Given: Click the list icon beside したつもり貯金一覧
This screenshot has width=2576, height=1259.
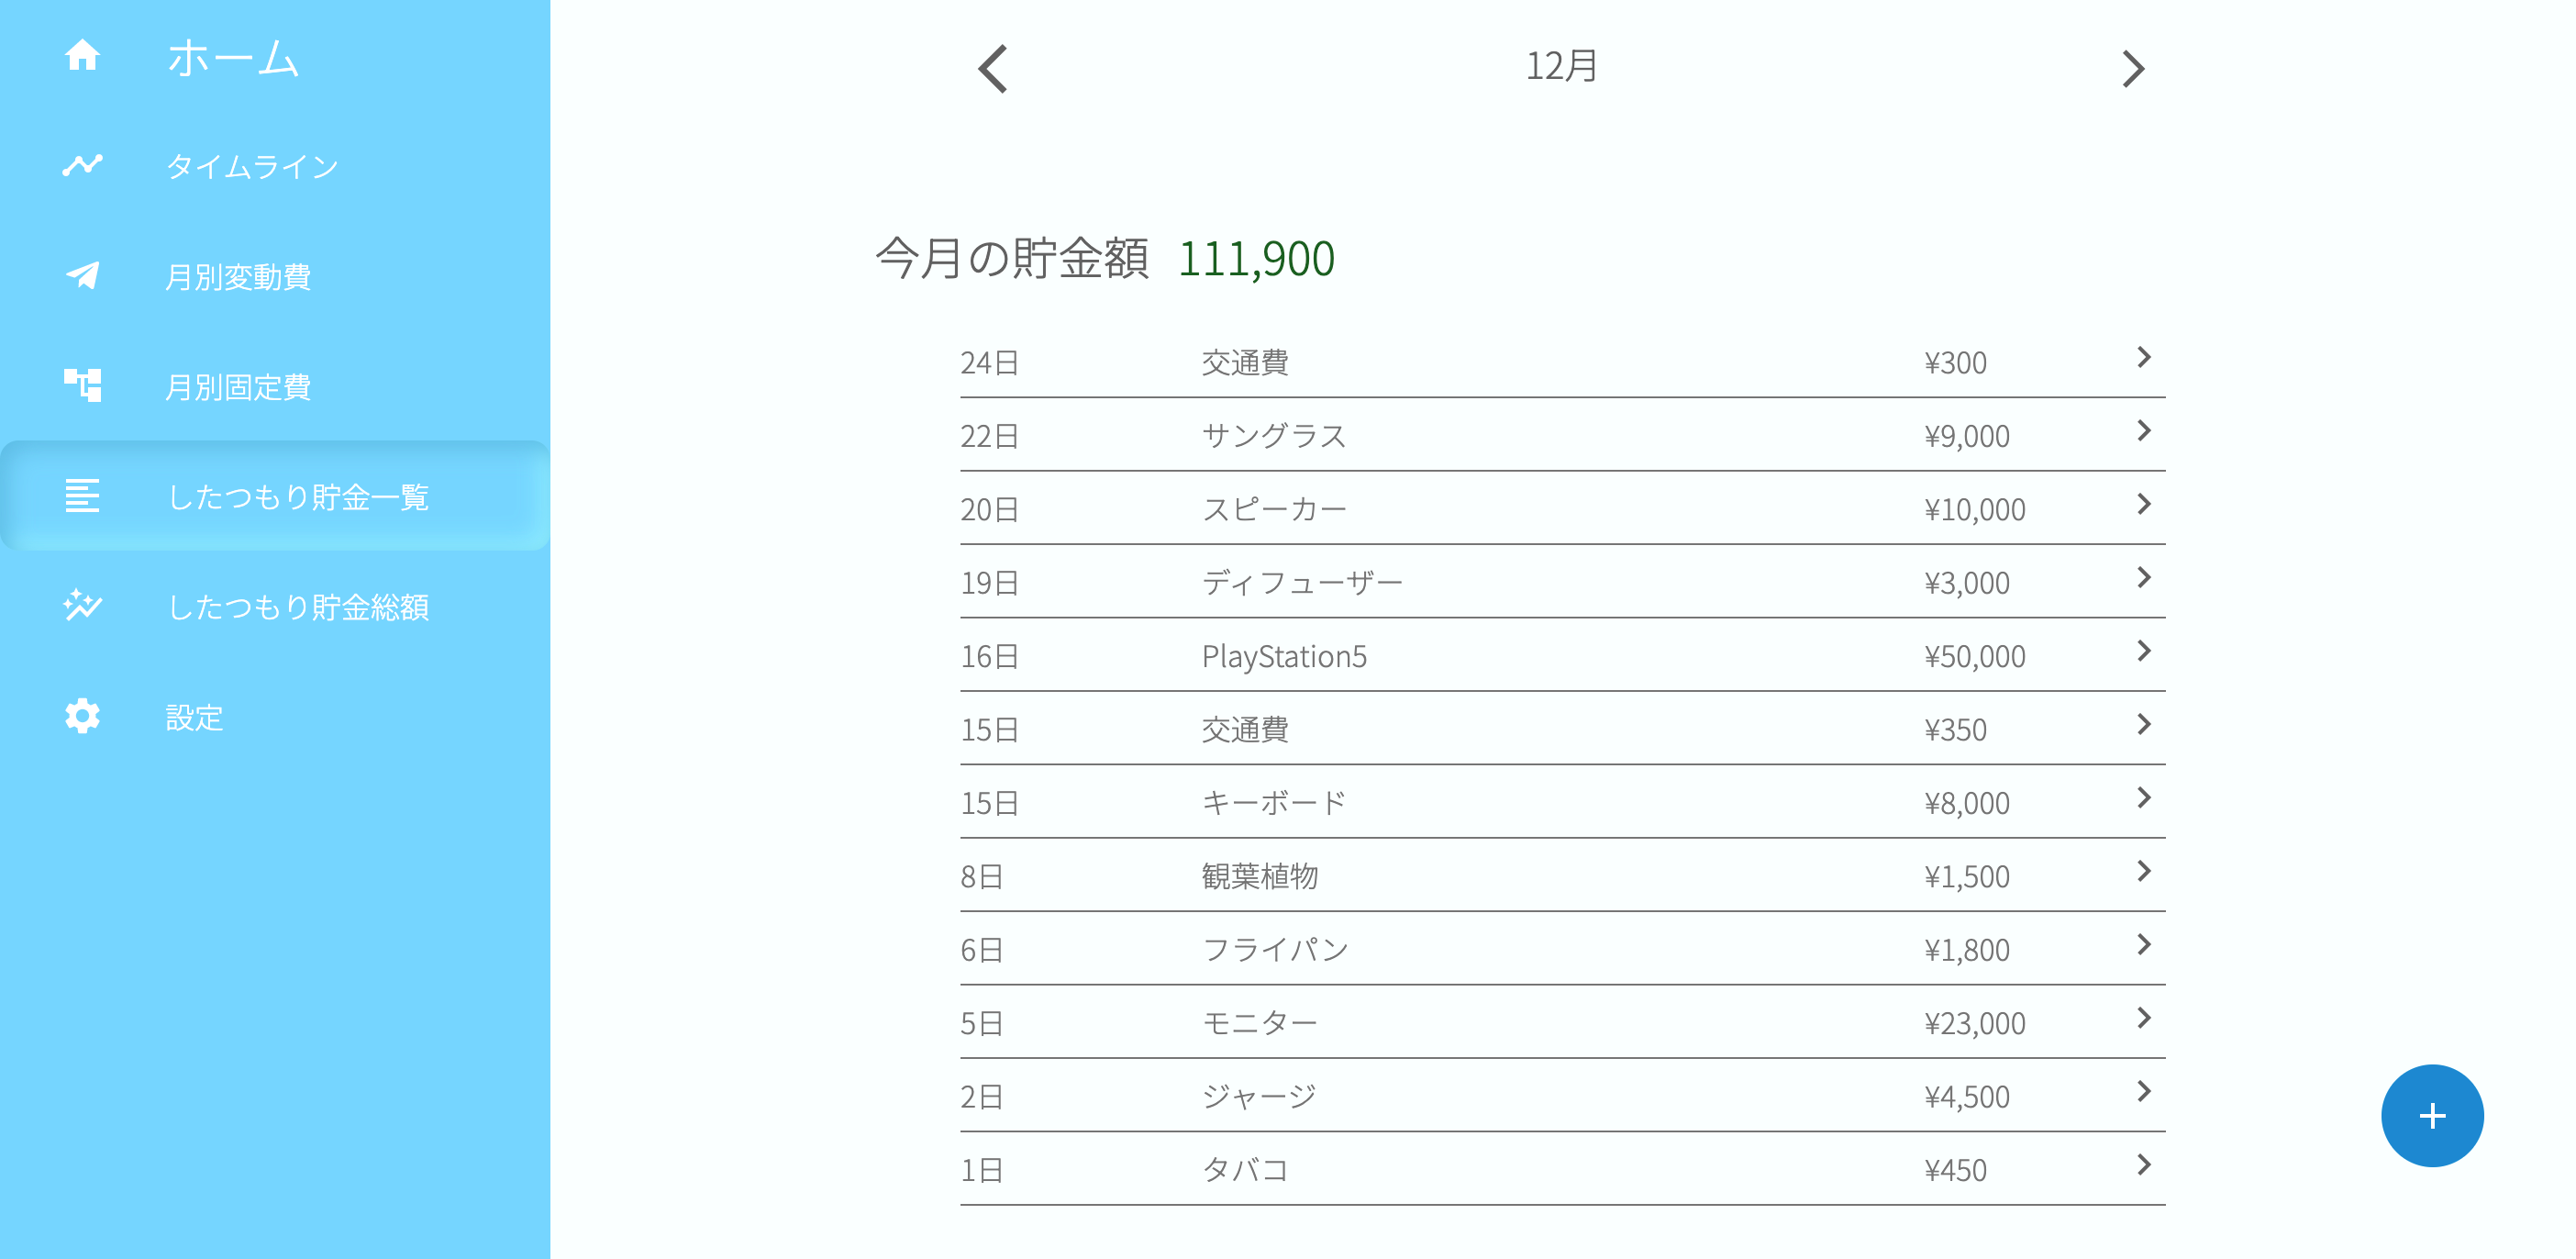Looking at the screenshot, I should pyautogui.click(x=83, y=496).
